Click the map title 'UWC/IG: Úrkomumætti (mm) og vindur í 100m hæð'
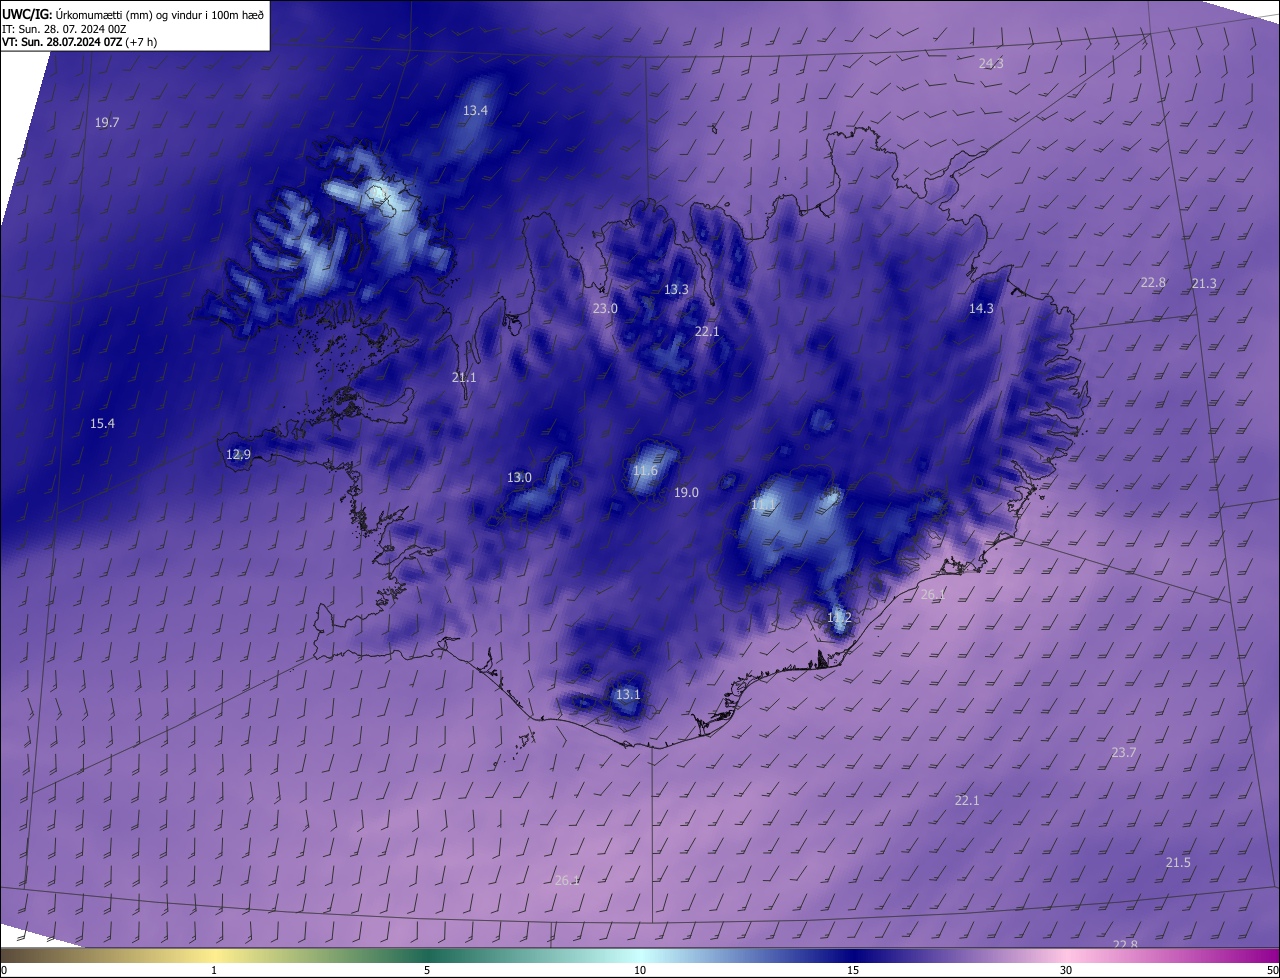Screen dimensions: 1280x978 tap(133, 14)
